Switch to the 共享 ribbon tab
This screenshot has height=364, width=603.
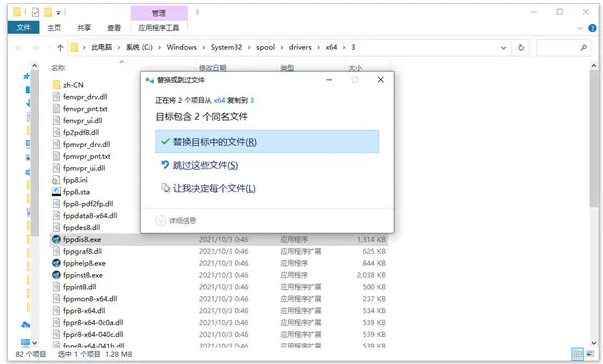(x=83, y=27)
